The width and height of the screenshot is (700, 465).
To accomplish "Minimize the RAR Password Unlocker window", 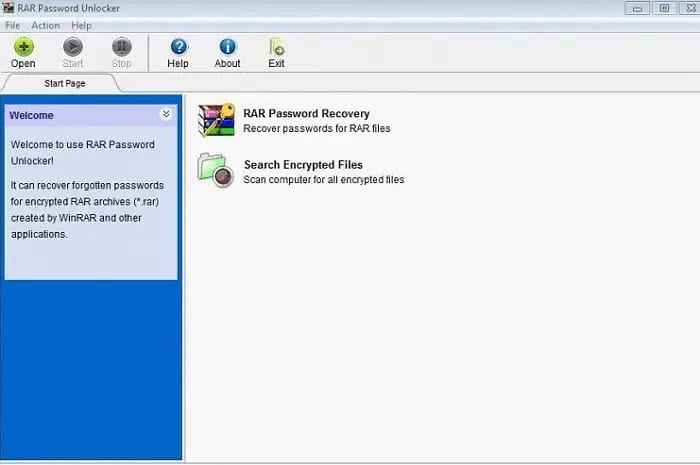I will (x=637, y=8).
